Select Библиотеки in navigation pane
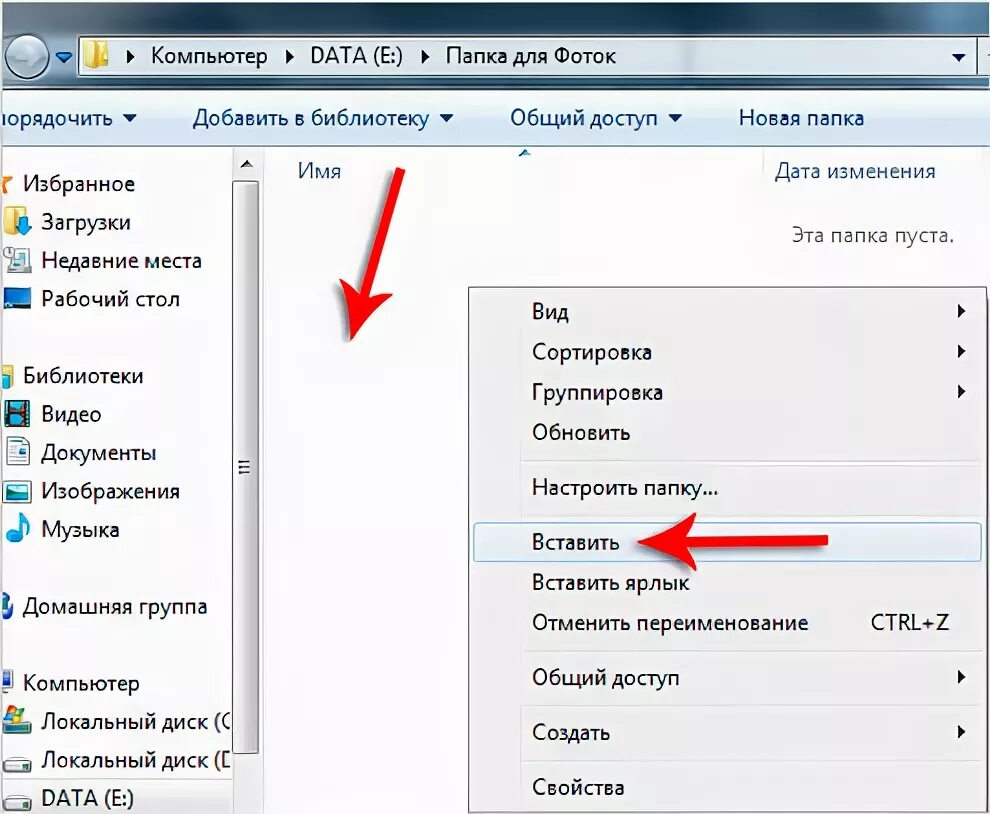 [x=83, y=376]
